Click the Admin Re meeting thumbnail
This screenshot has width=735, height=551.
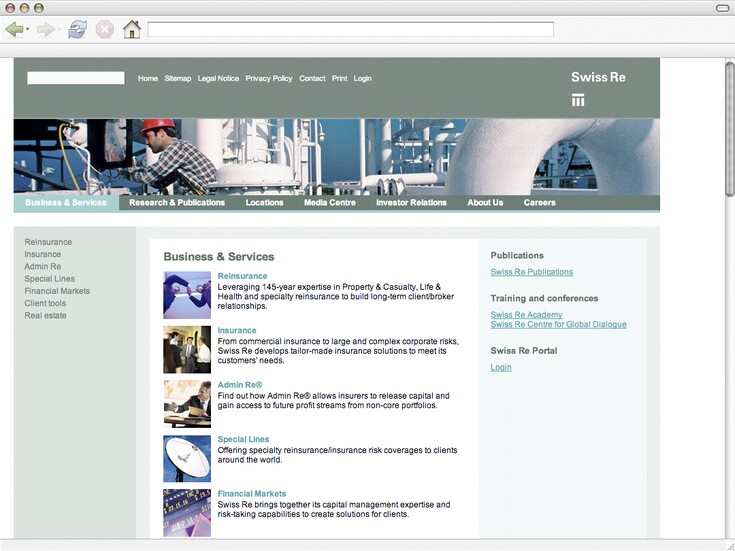(x=187, y=404)
